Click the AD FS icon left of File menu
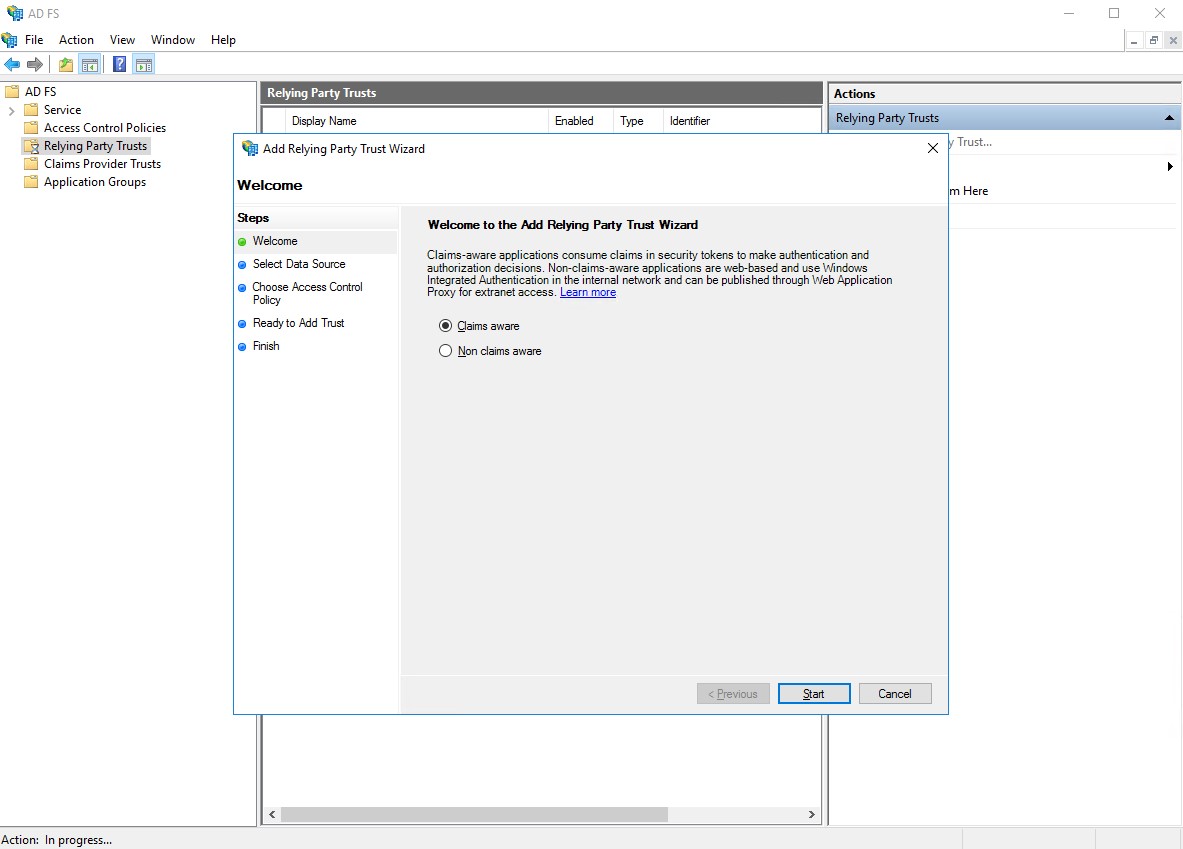Screen dimensions: 1183x849 point(8,39)
